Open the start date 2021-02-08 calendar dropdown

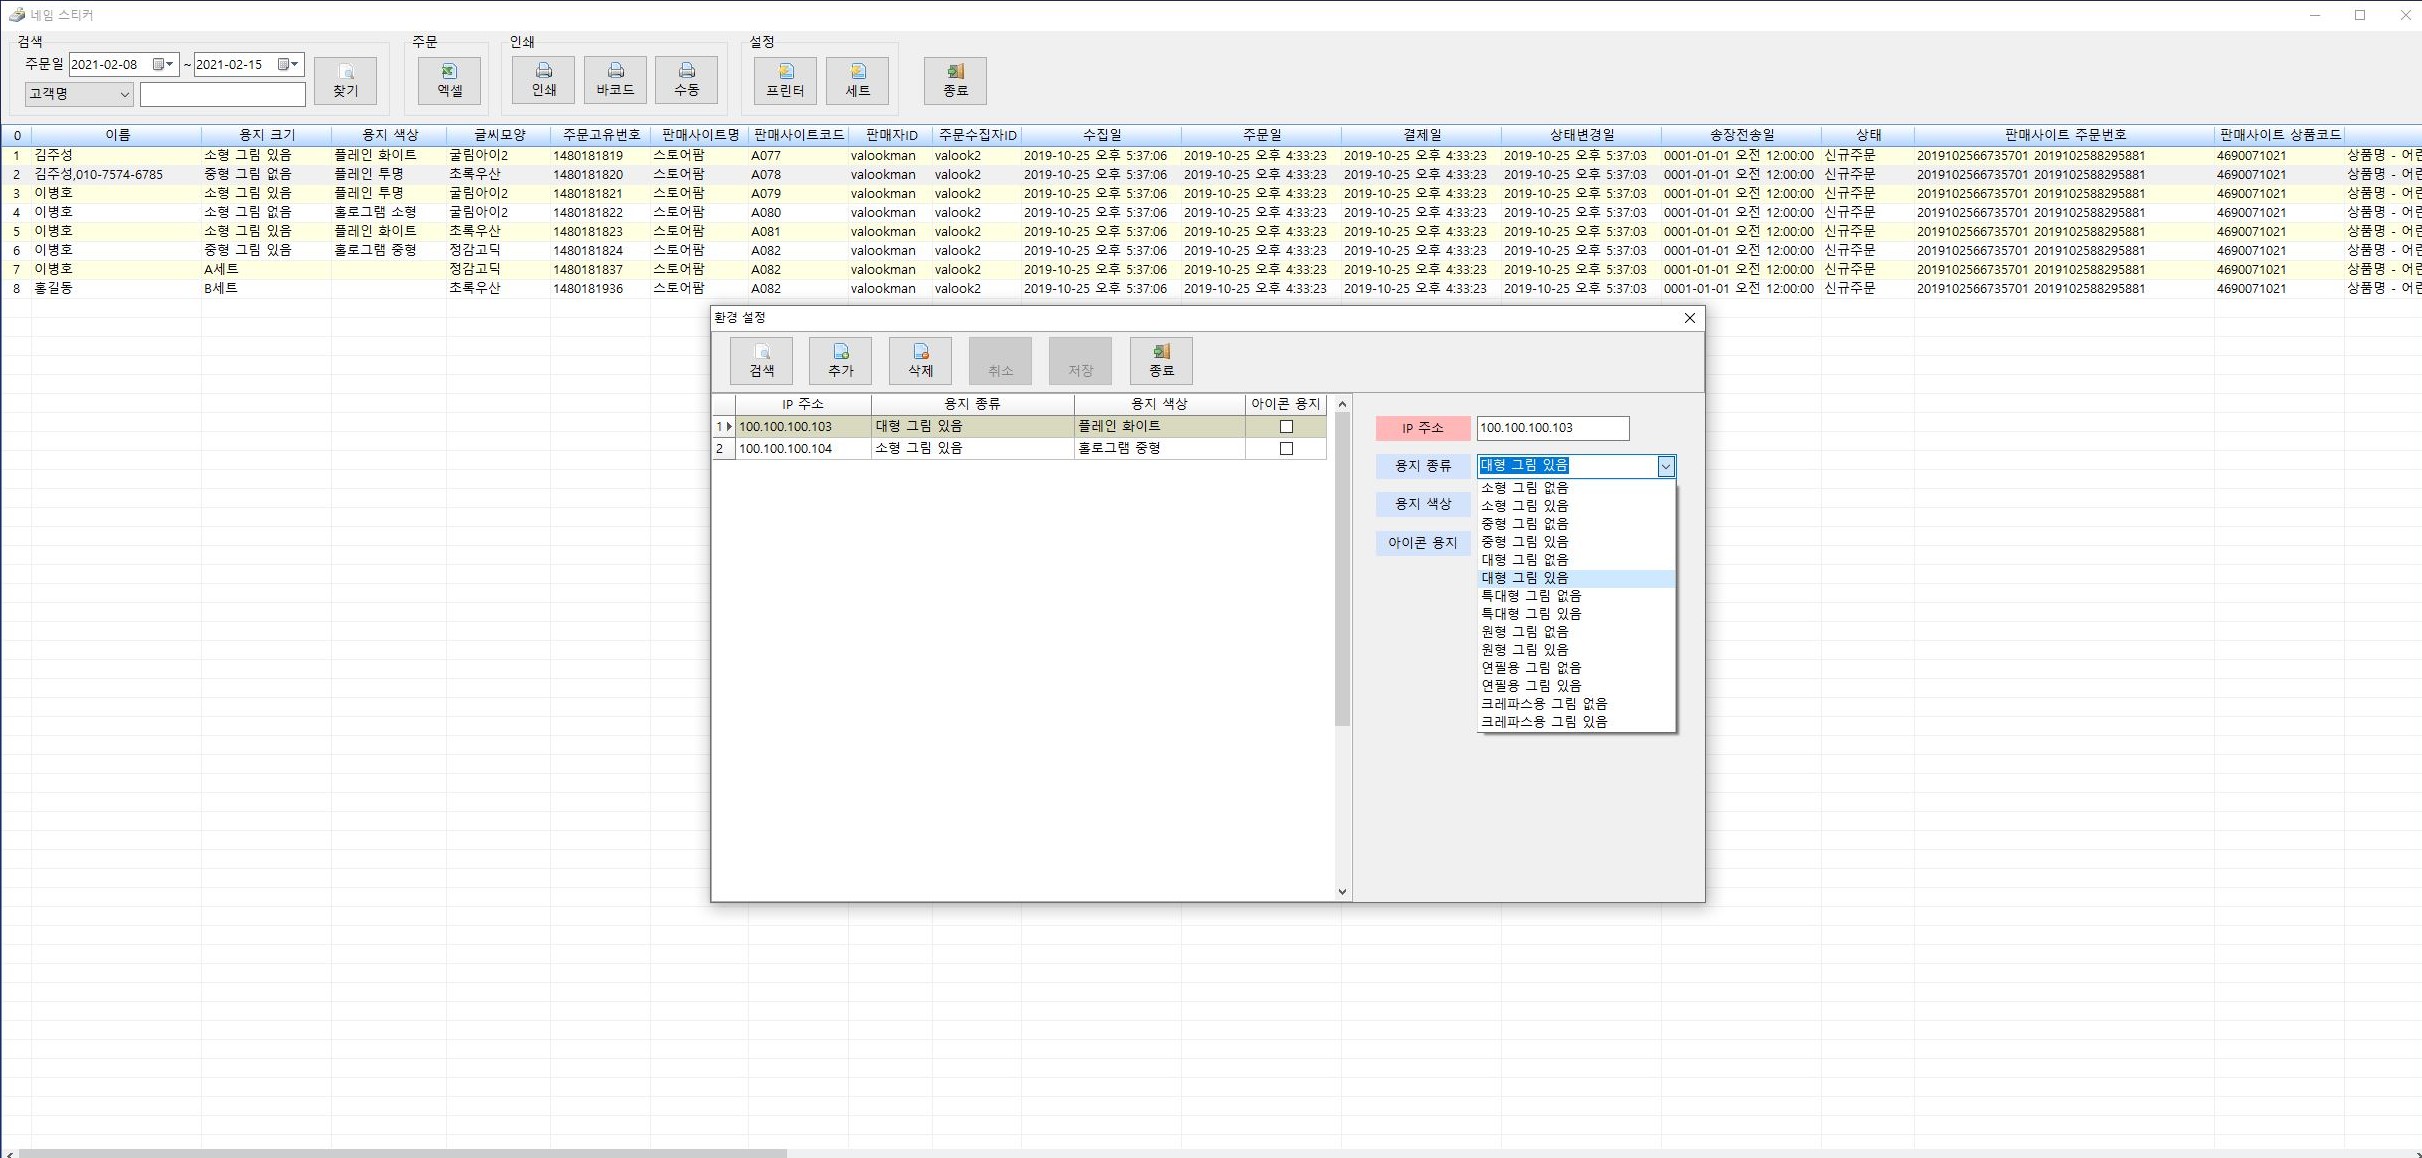(x=163, y=64)
